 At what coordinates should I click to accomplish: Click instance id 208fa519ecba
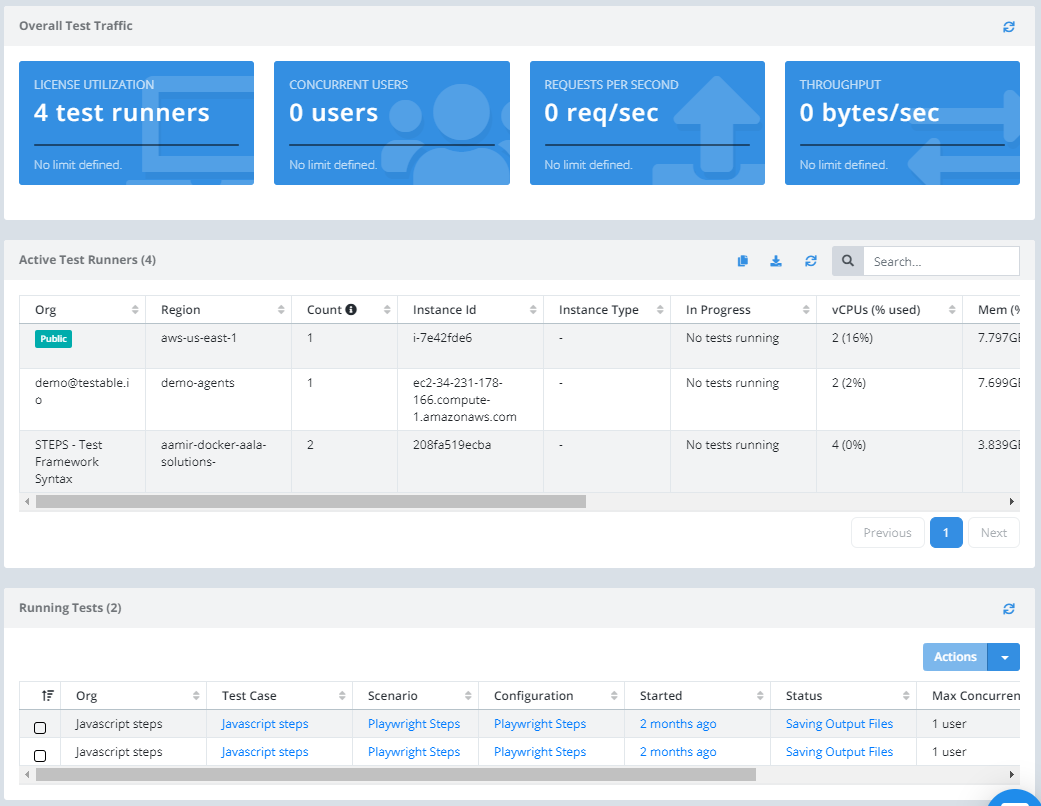[x=452, y=445]
